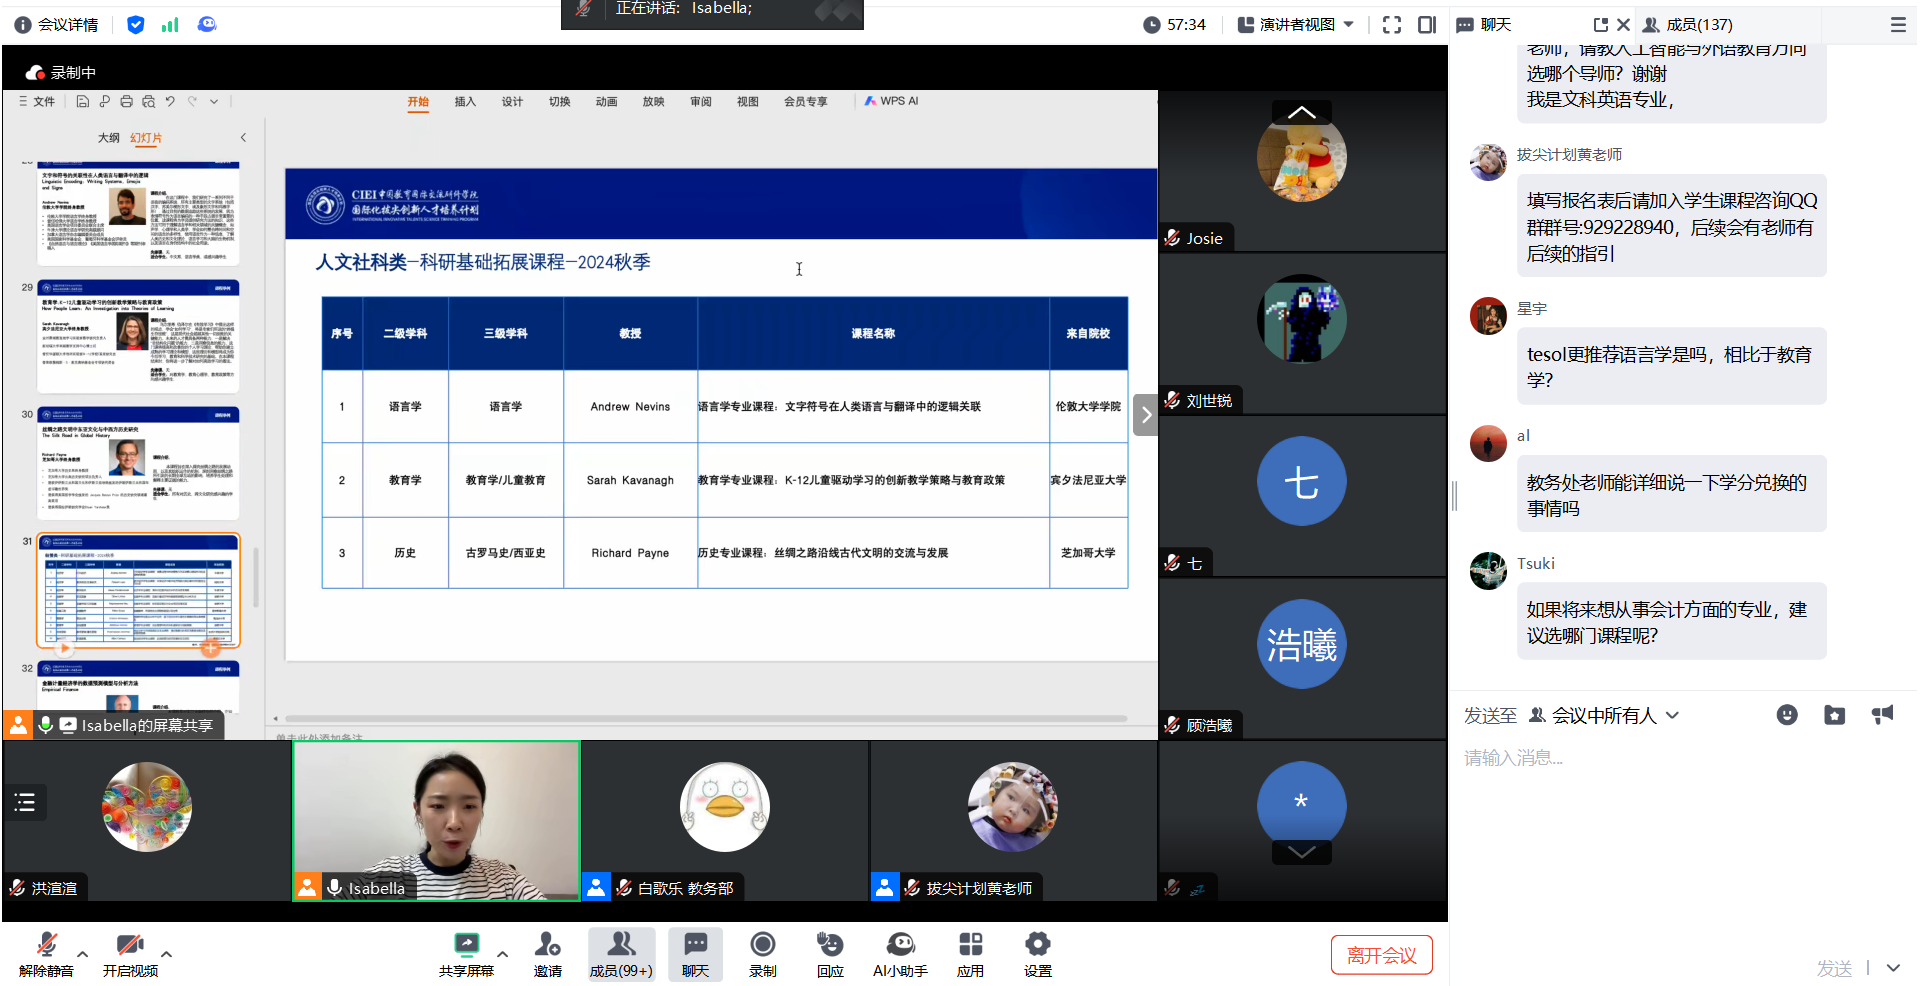Viewport: 1920px width, 986px height.
Task: Enter fullscreen mode icon
Action: [x=1391, y=25]
